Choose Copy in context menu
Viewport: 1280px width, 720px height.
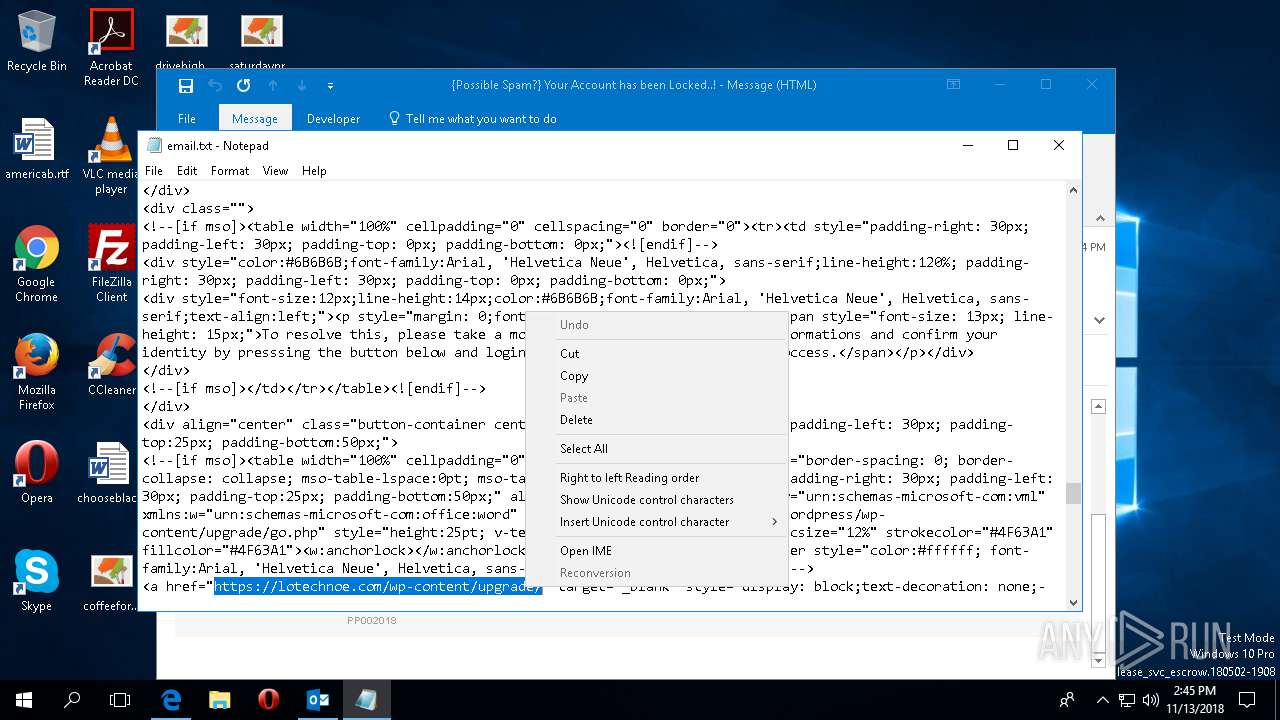click(656, 375)
